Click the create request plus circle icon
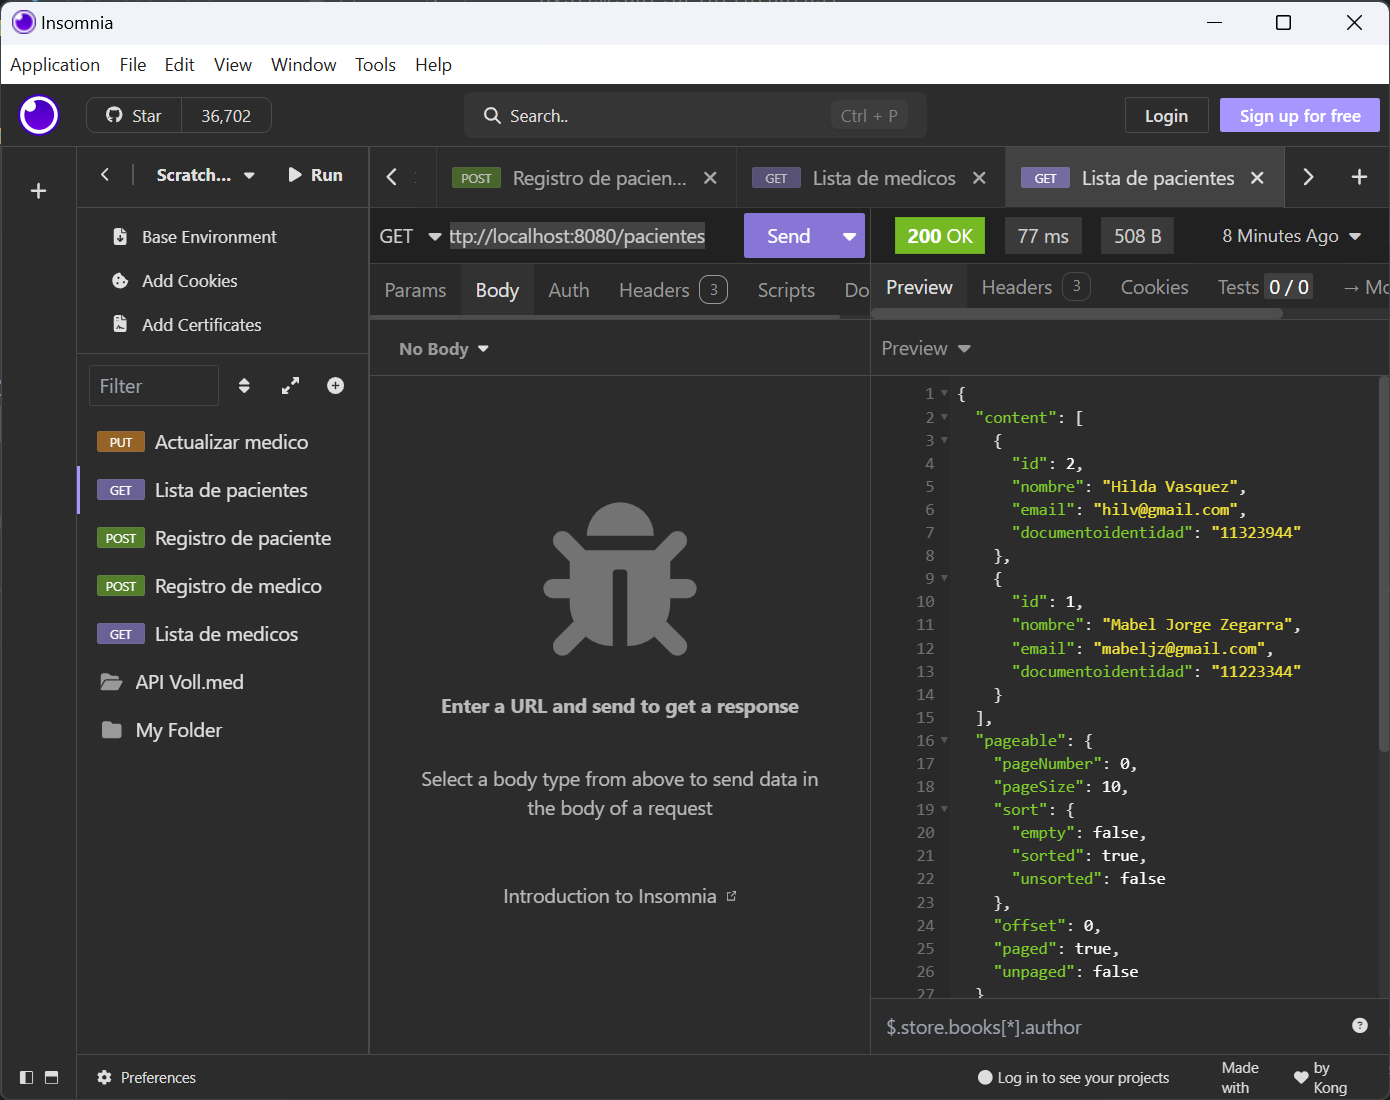The height and width of the screenshot is (1100, 1390). [x=336, y=386]
